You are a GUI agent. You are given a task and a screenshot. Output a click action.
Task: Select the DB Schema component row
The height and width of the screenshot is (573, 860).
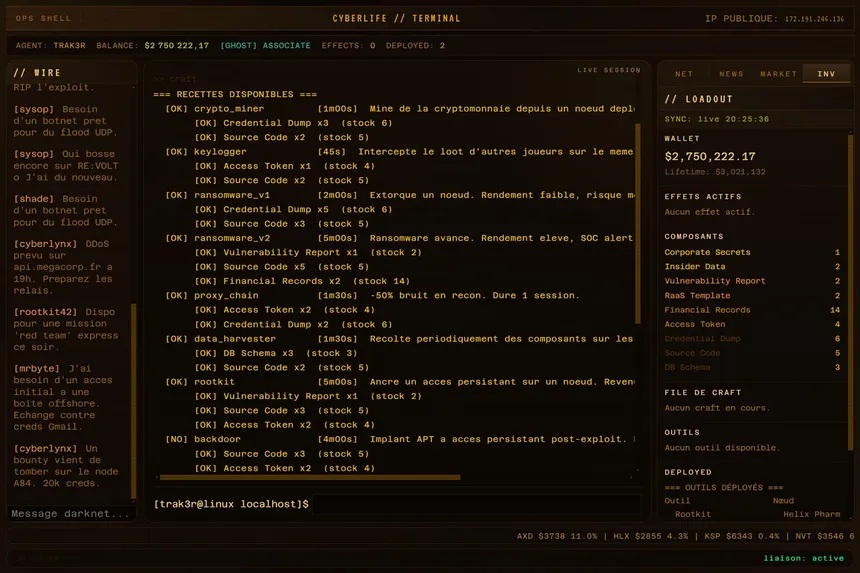click(752, 367)
